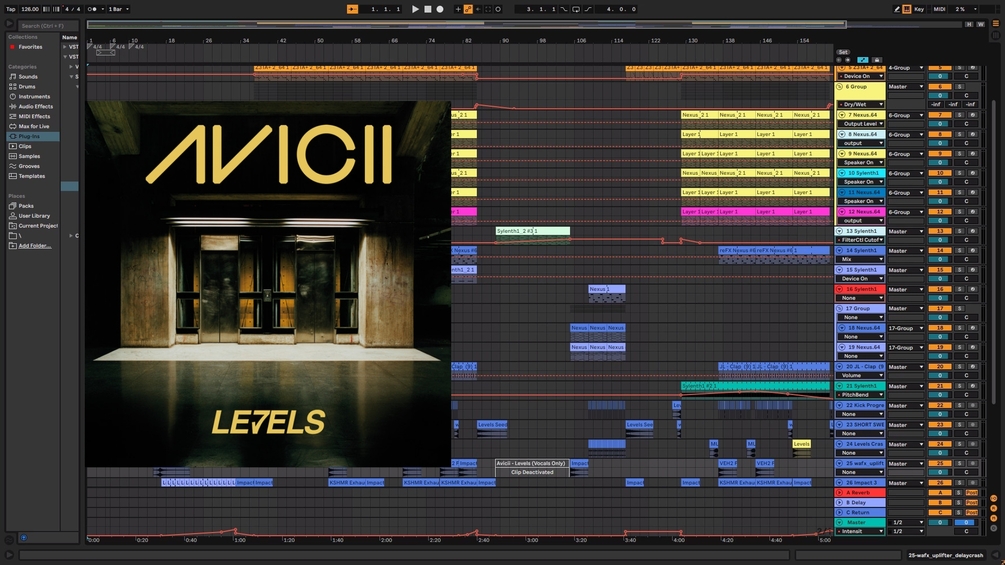1005x565 pixels.
Task: Open Output Level automation chooser dropdown
Action: [863, 124]
